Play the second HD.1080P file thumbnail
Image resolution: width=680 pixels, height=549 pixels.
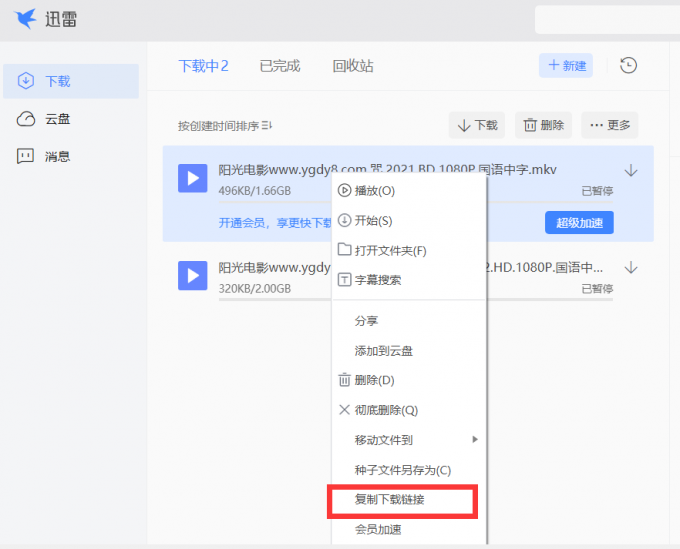[x=193, y=275]
